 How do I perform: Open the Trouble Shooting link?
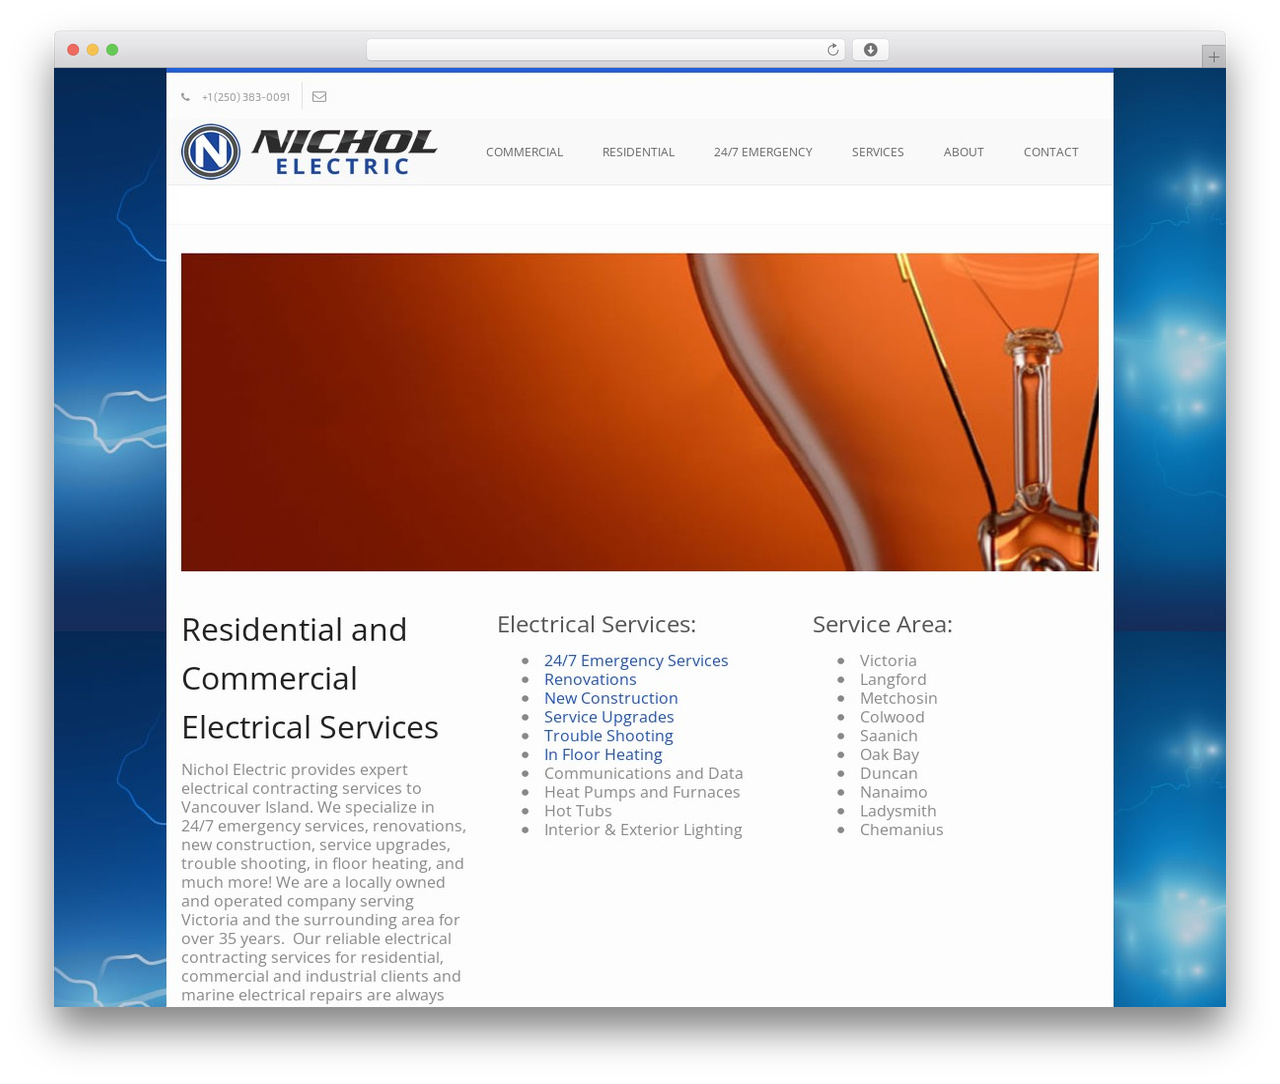tap(608, 736)
